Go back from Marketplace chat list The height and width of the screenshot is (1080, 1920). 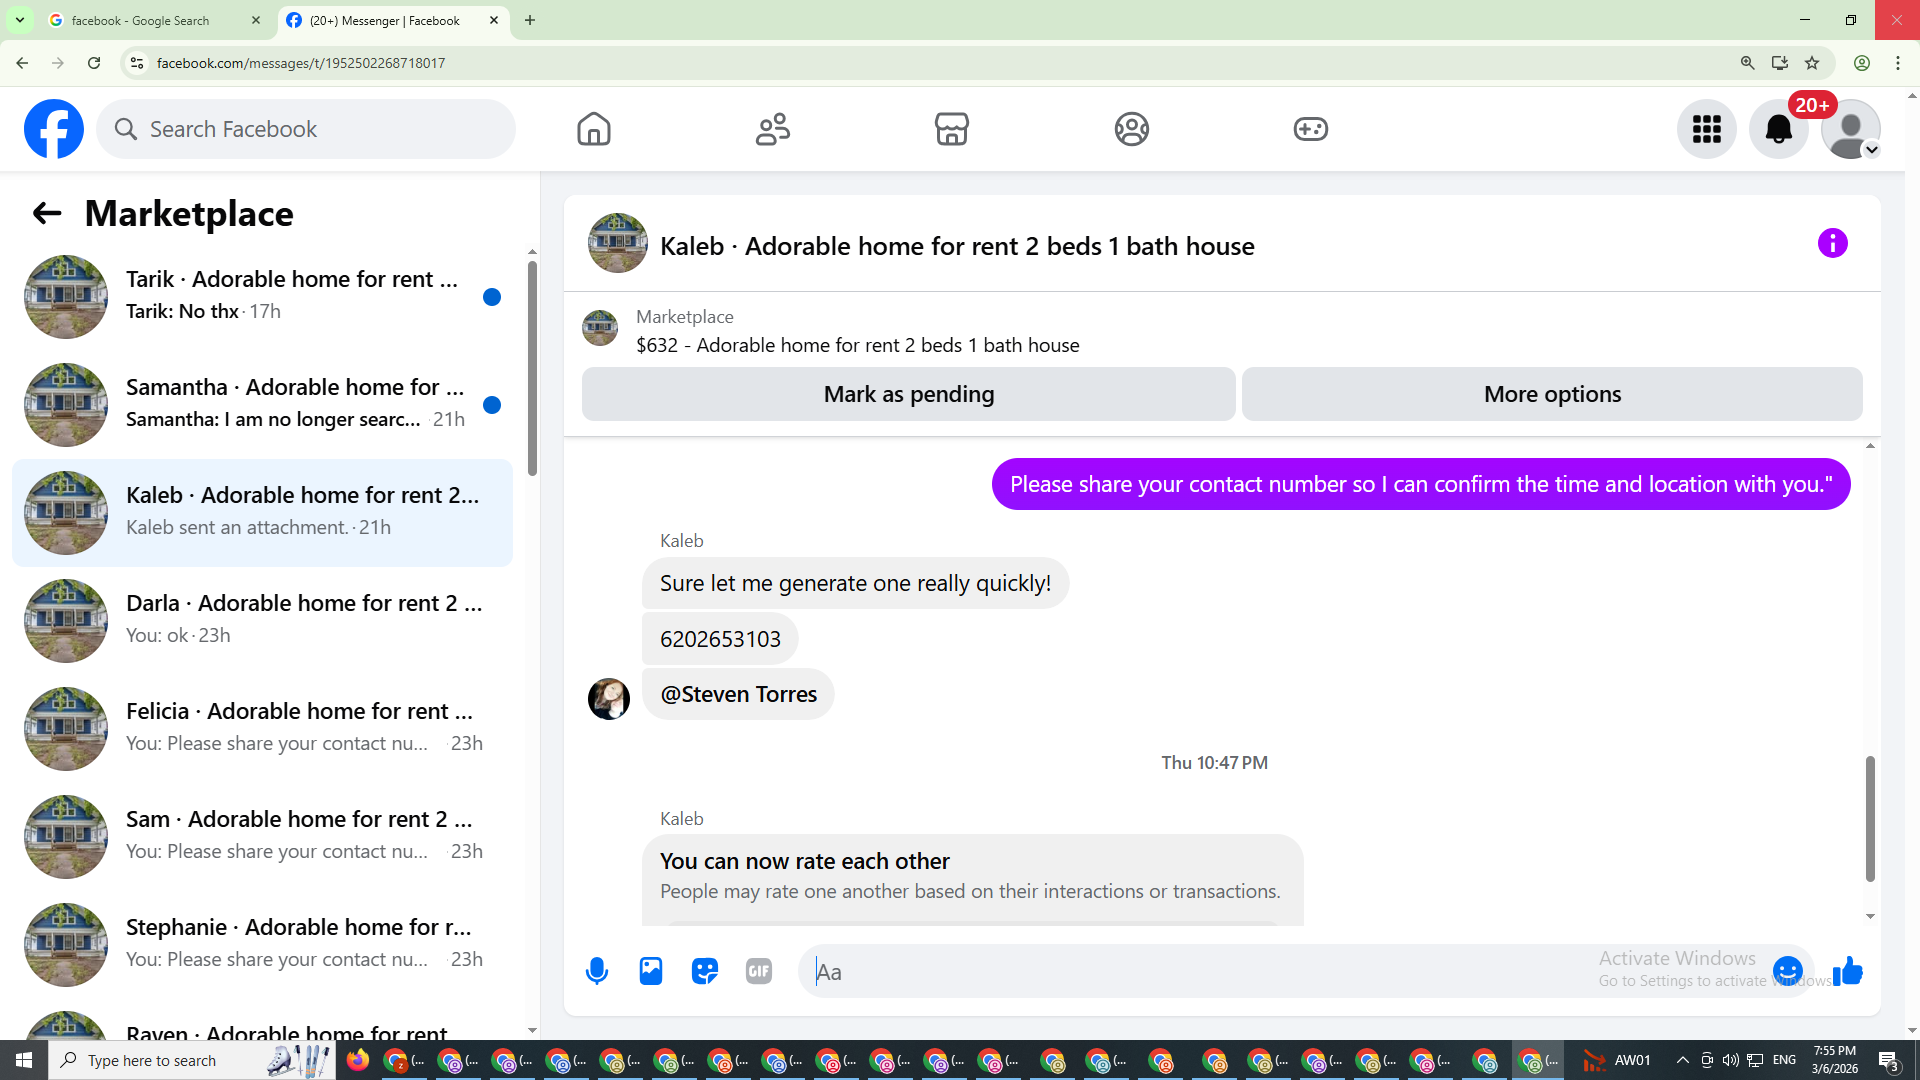coord(47,213)
